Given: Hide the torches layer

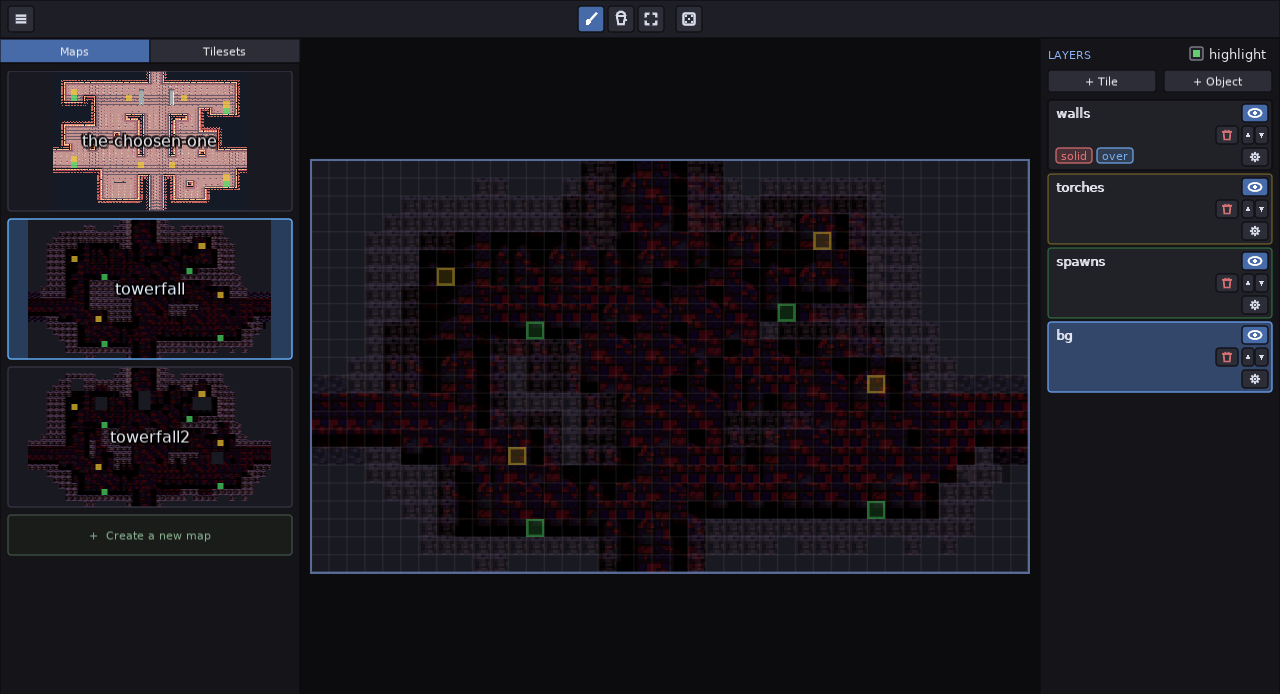Looking at the screenshot, I should 1255,187.
